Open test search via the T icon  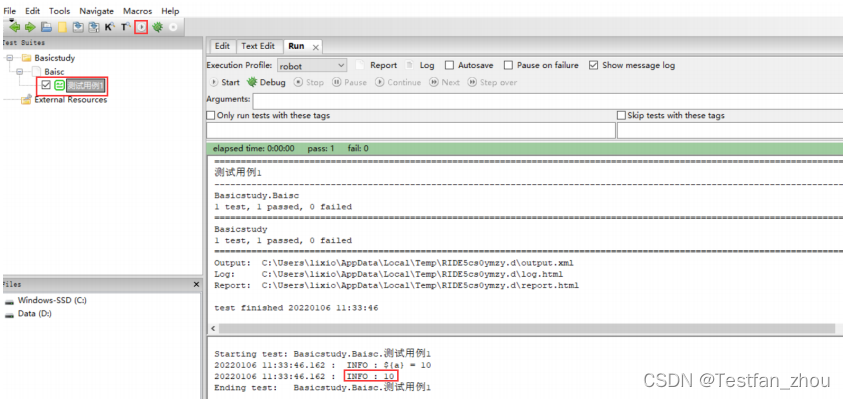[x=126, y=27]
